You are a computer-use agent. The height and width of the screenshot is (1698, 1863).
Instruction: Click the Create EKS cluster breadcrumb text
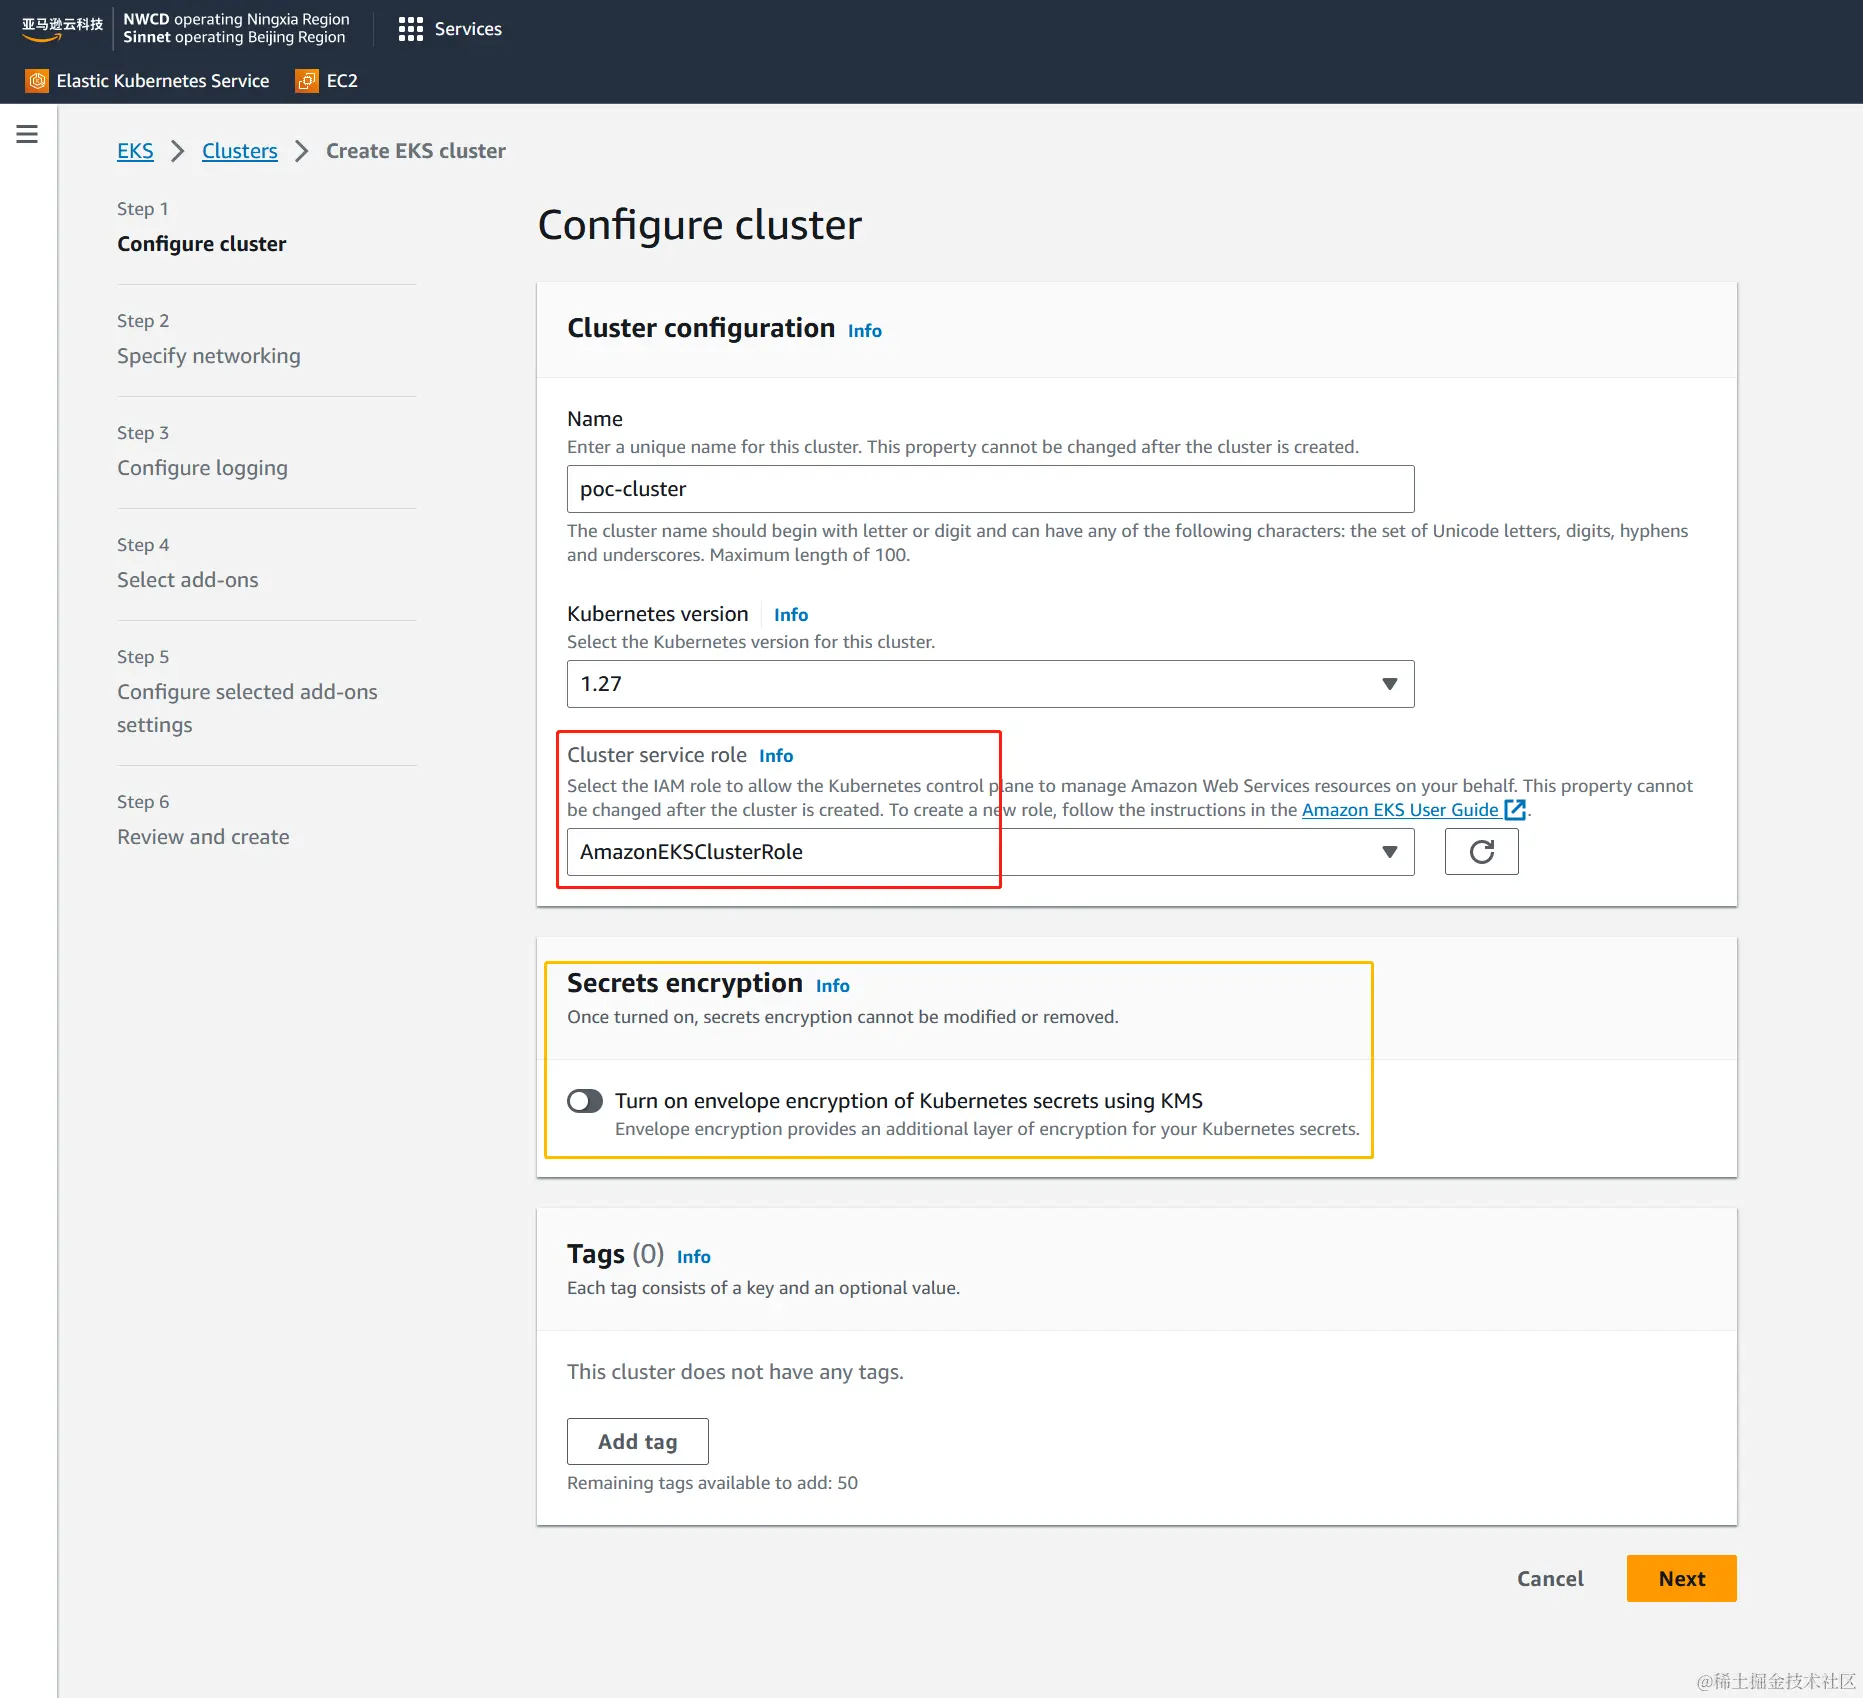pyautogui.click(x=416, y=151)
